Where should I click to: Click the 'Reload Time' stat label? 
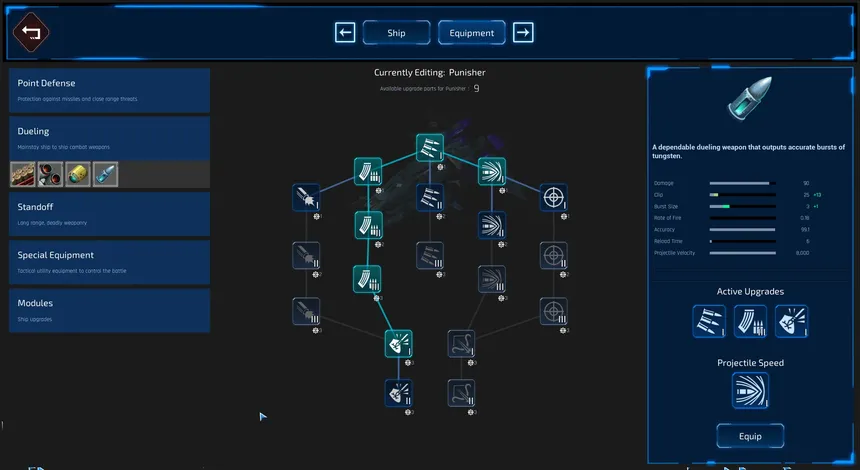pos(668,241)
